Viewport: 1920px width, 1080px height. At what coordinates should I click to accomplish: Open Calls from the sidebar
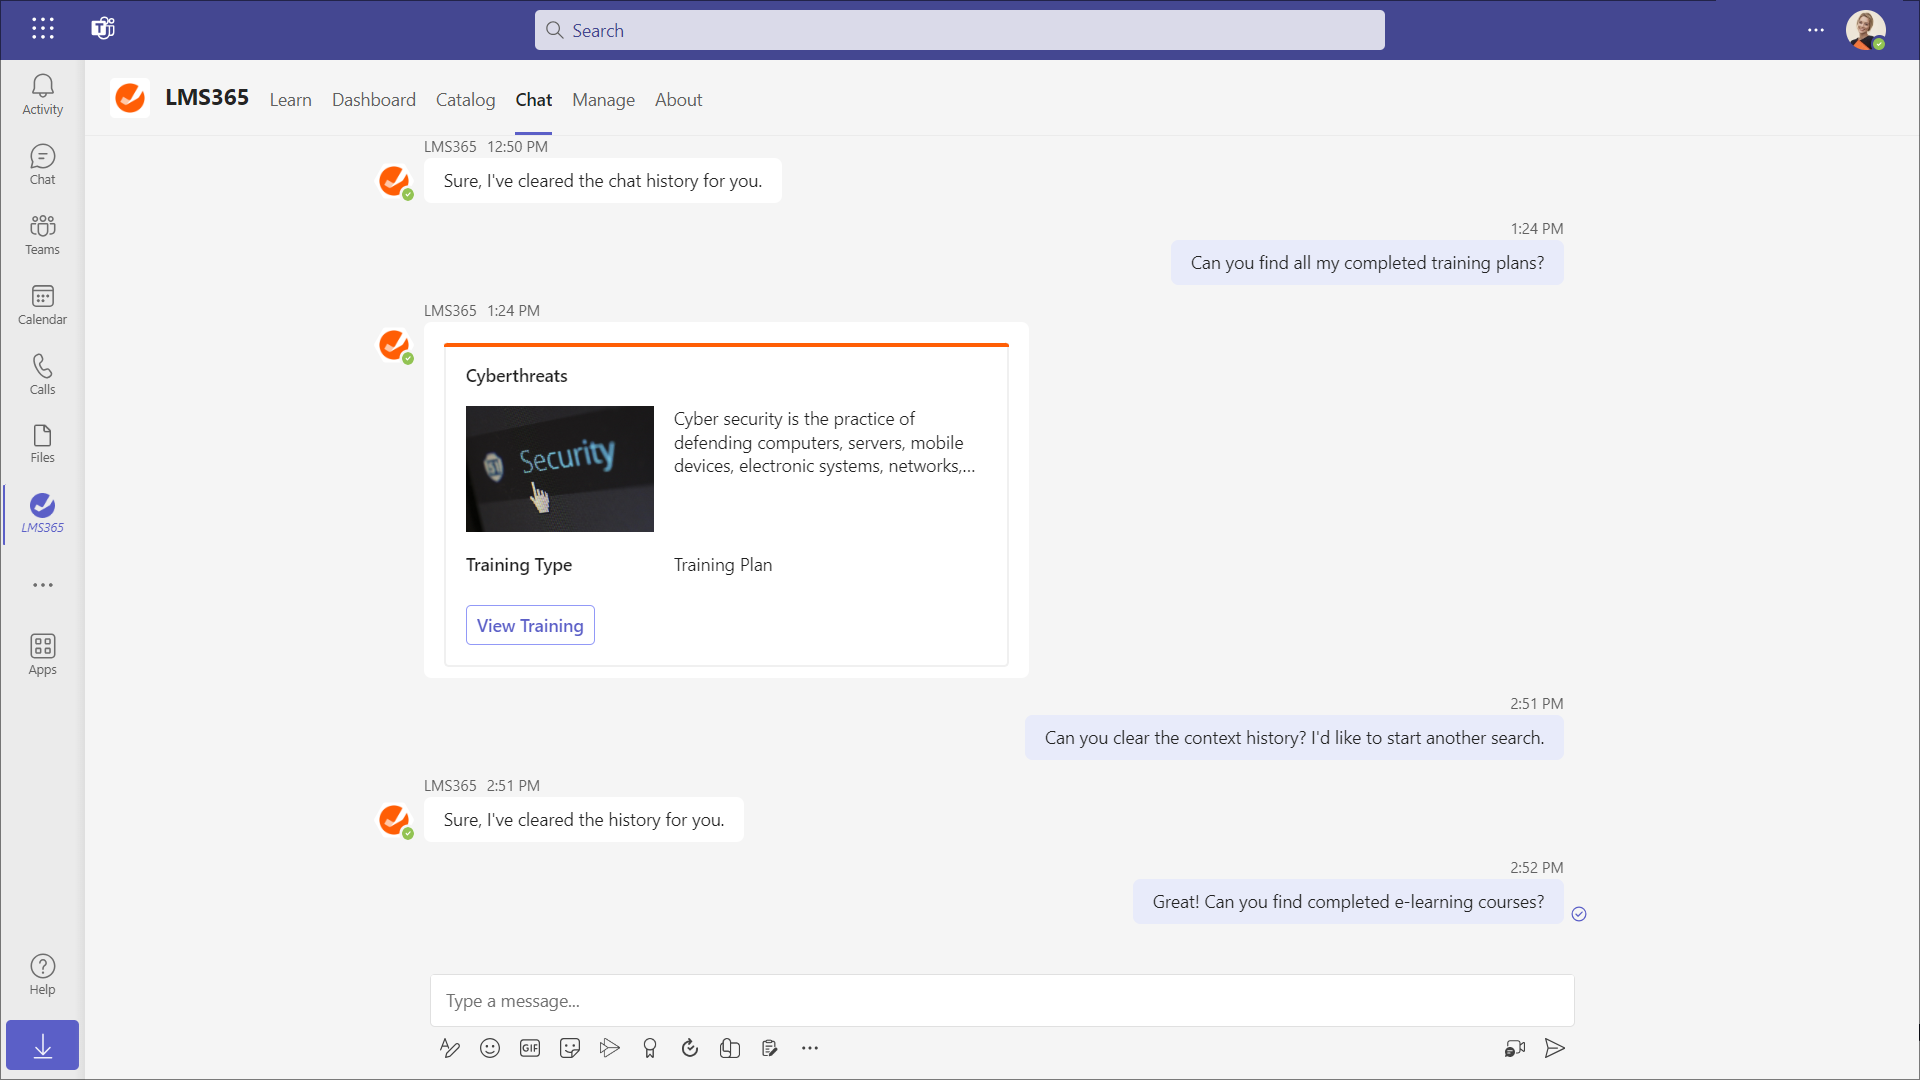point(42,375)
